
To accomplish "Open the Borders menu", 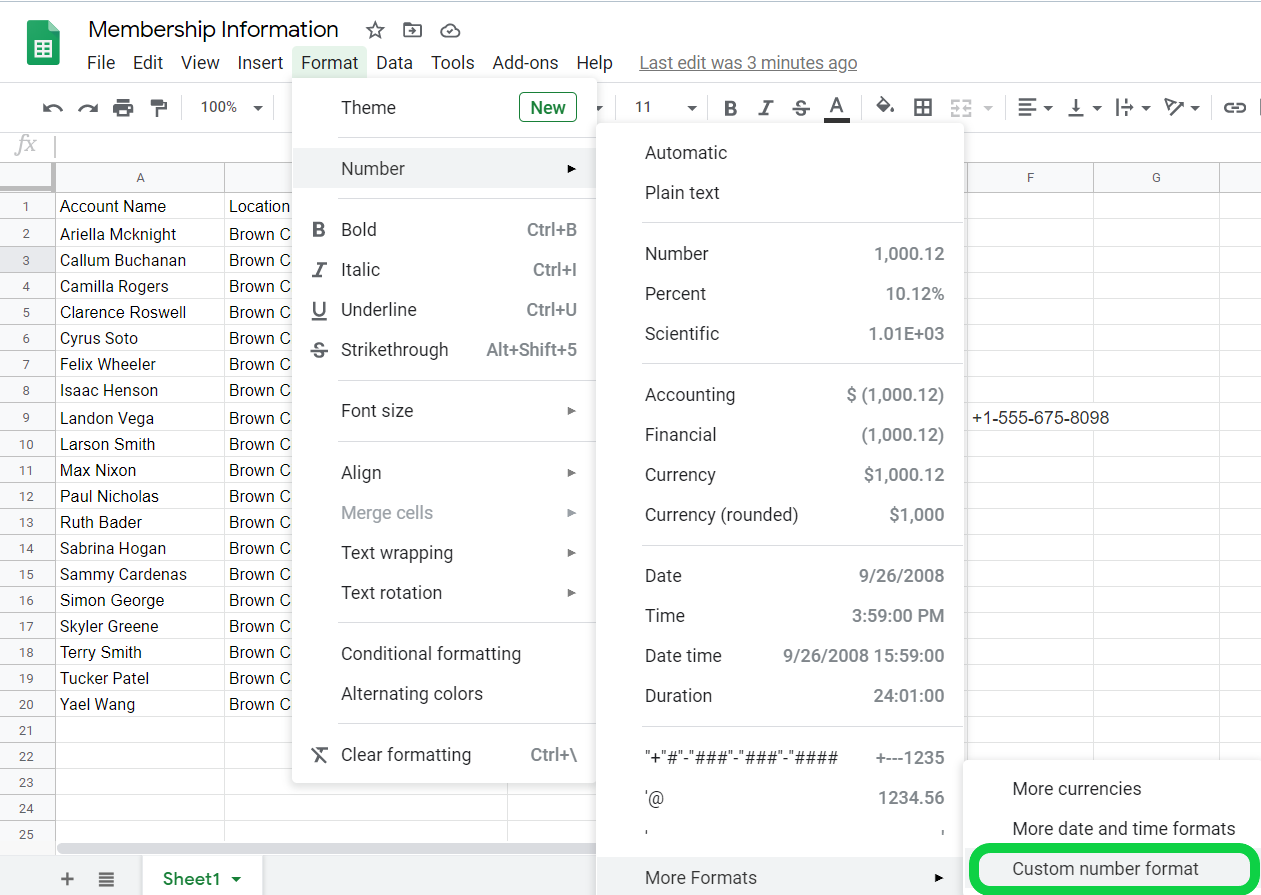I will tap(923, 107).
